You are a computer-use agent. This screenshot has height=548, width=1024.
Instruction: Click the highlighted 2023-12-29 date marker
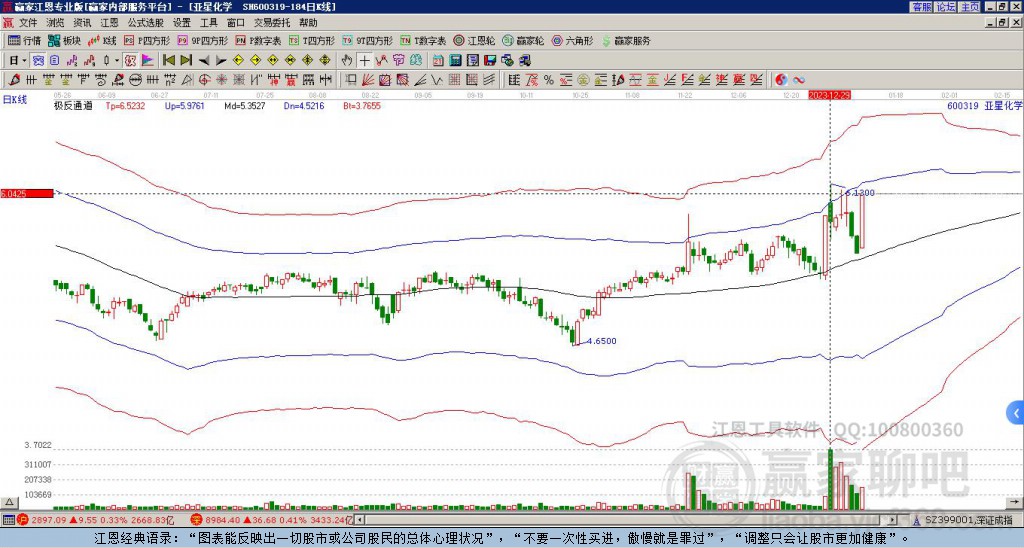[x=829, y=95]
